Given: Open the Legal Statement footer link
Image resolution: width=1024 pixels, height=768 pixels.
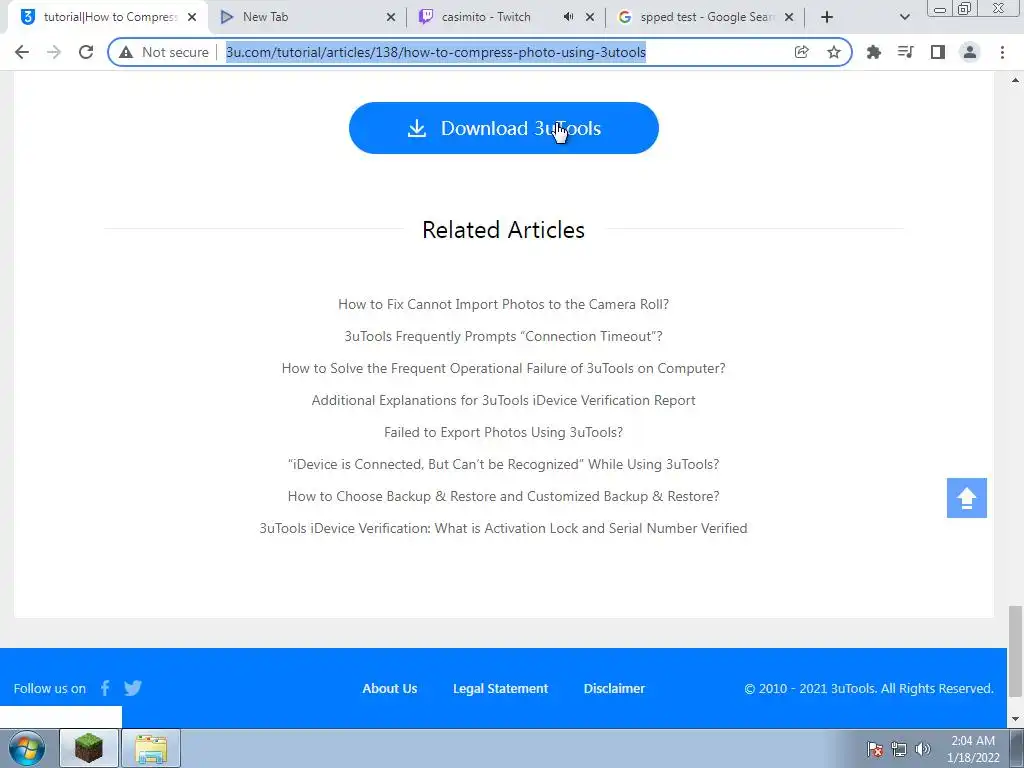Looking at the screenshot, I should point(500,688).
